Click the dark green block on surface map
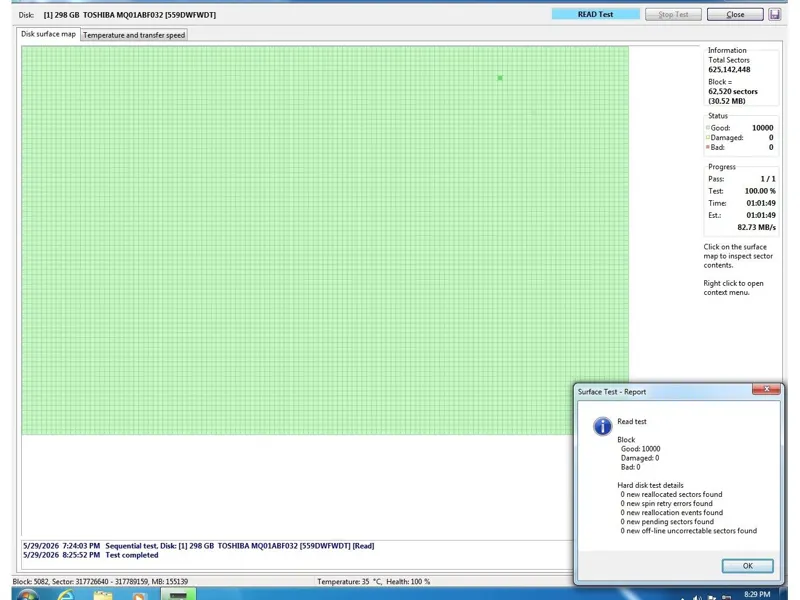The height and width of the screenshot is (600, 800). pos(500,78)
